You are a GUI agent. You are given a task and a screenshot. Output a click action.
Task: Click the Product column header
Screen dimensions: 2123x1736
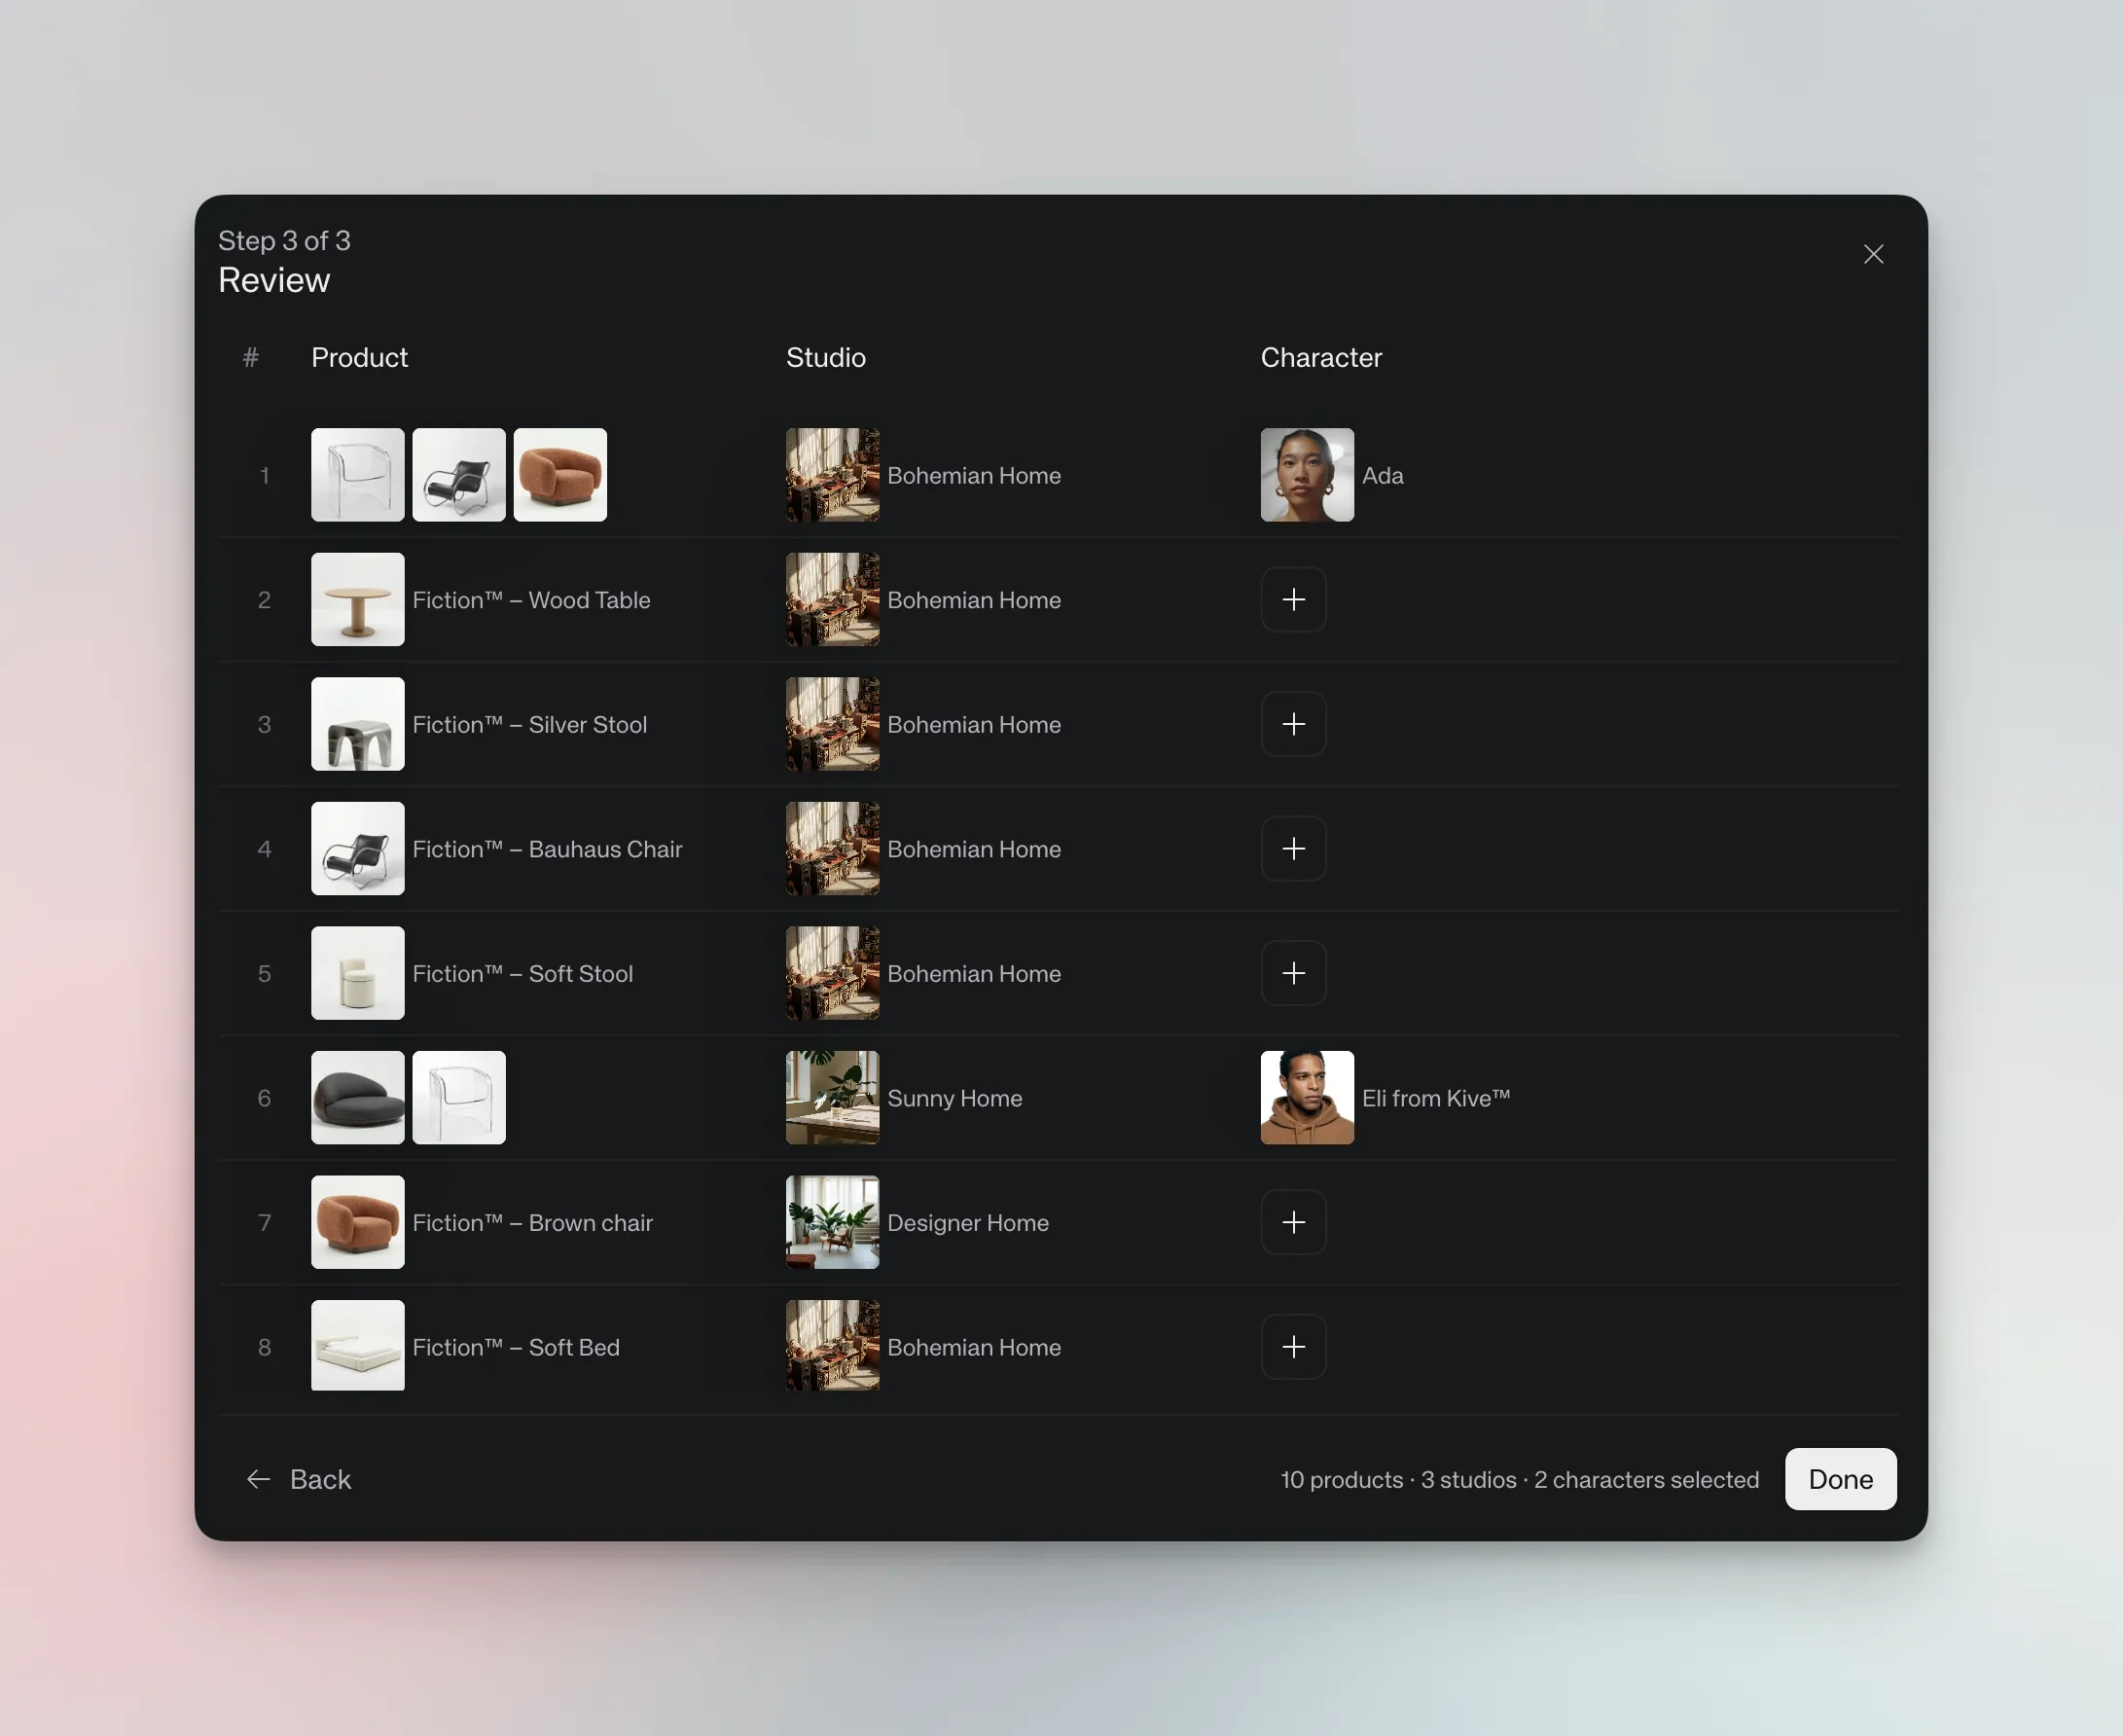point(359,357)
